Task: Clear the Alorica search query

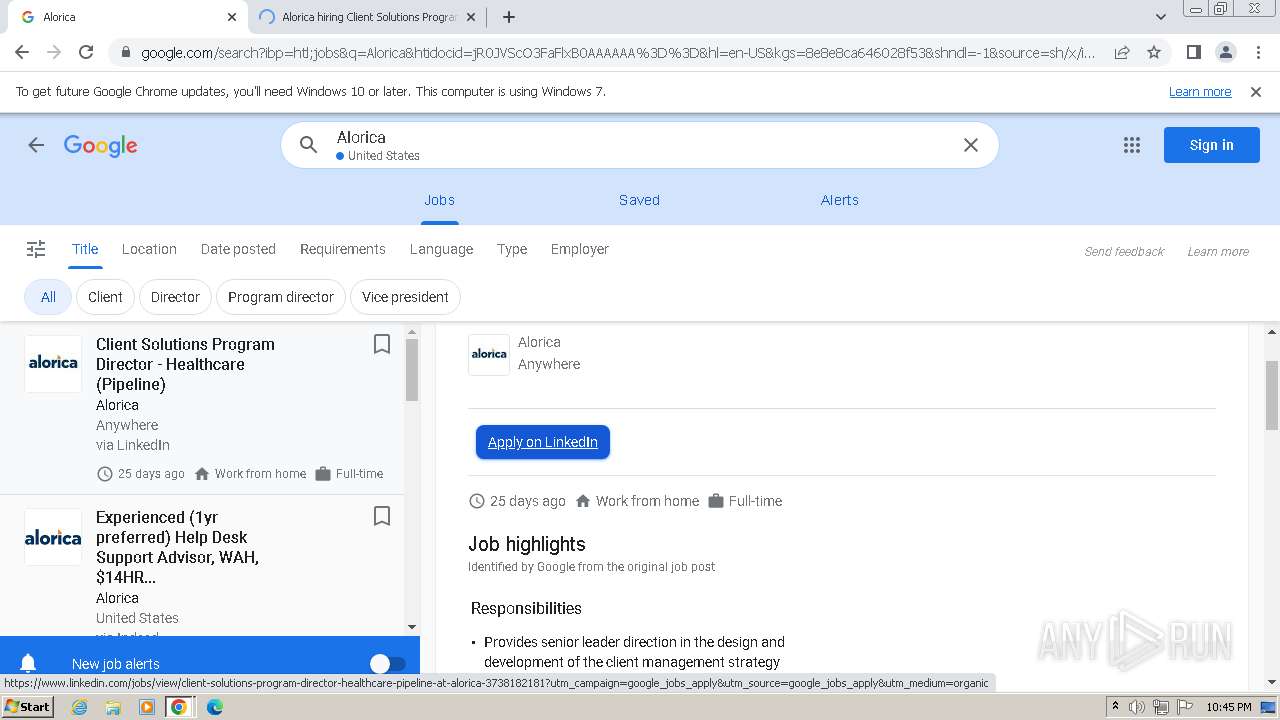Action: point(970,145)
